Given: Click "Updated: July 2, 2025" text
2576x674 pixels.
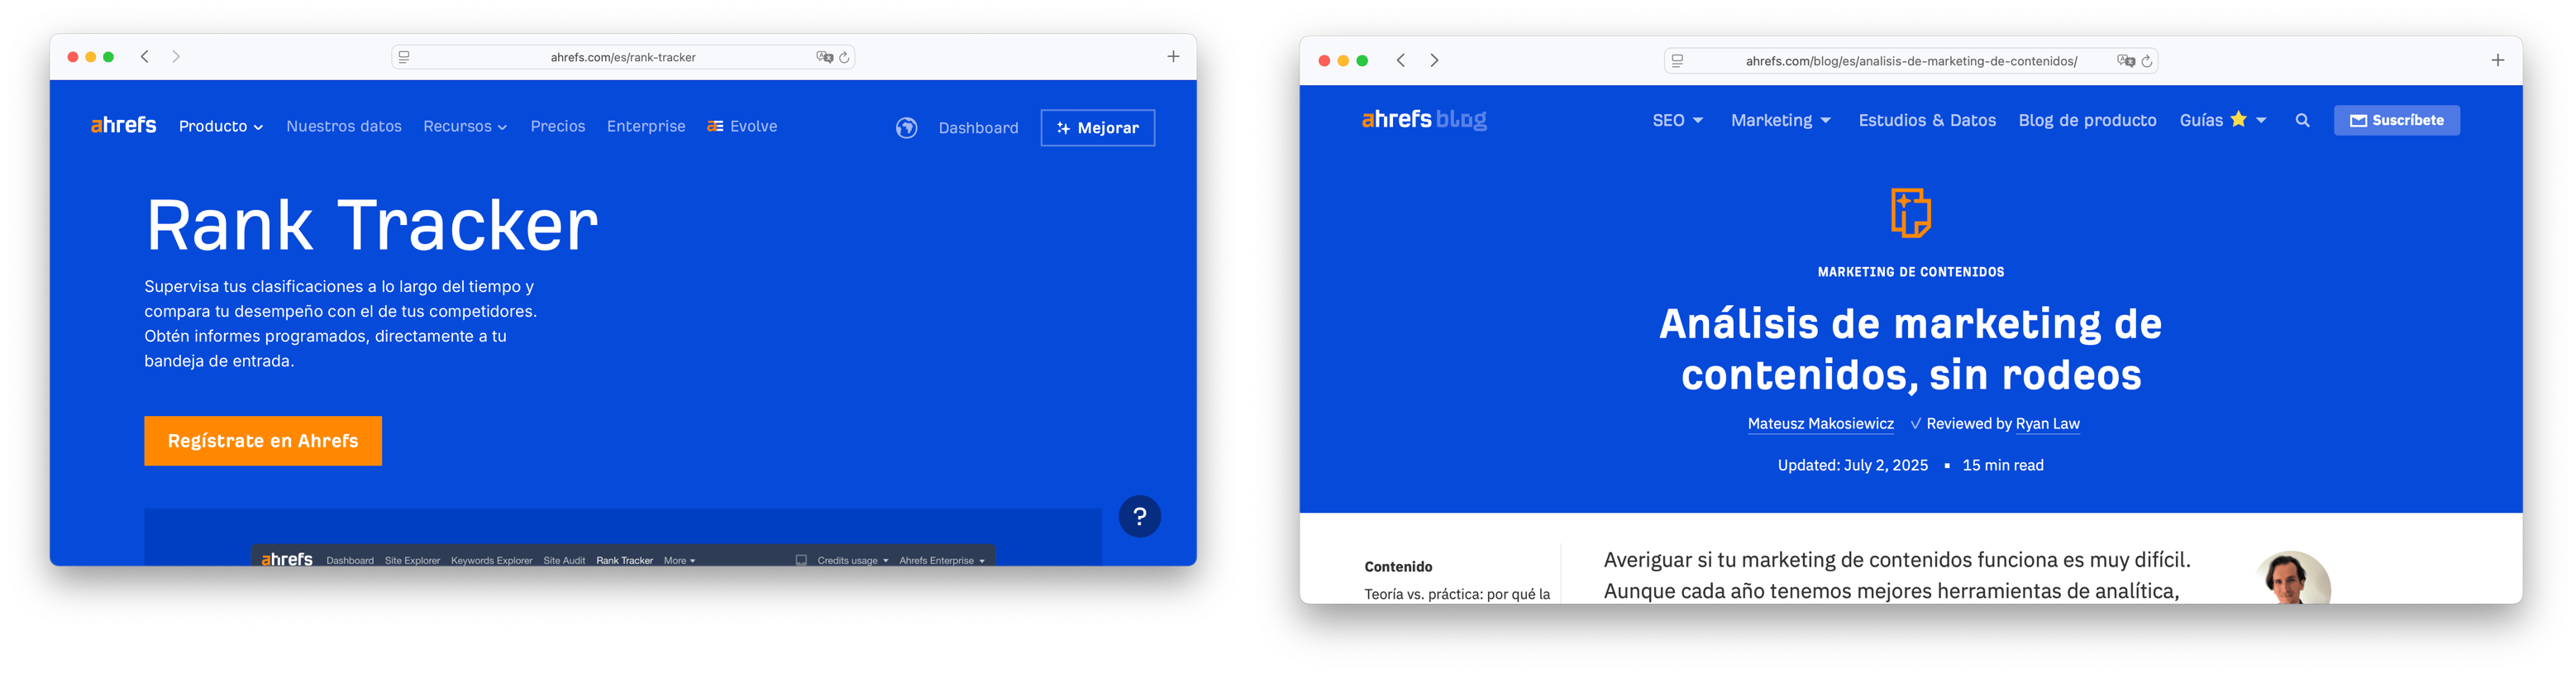Looking at the screenshot, I should (1852, 466).
